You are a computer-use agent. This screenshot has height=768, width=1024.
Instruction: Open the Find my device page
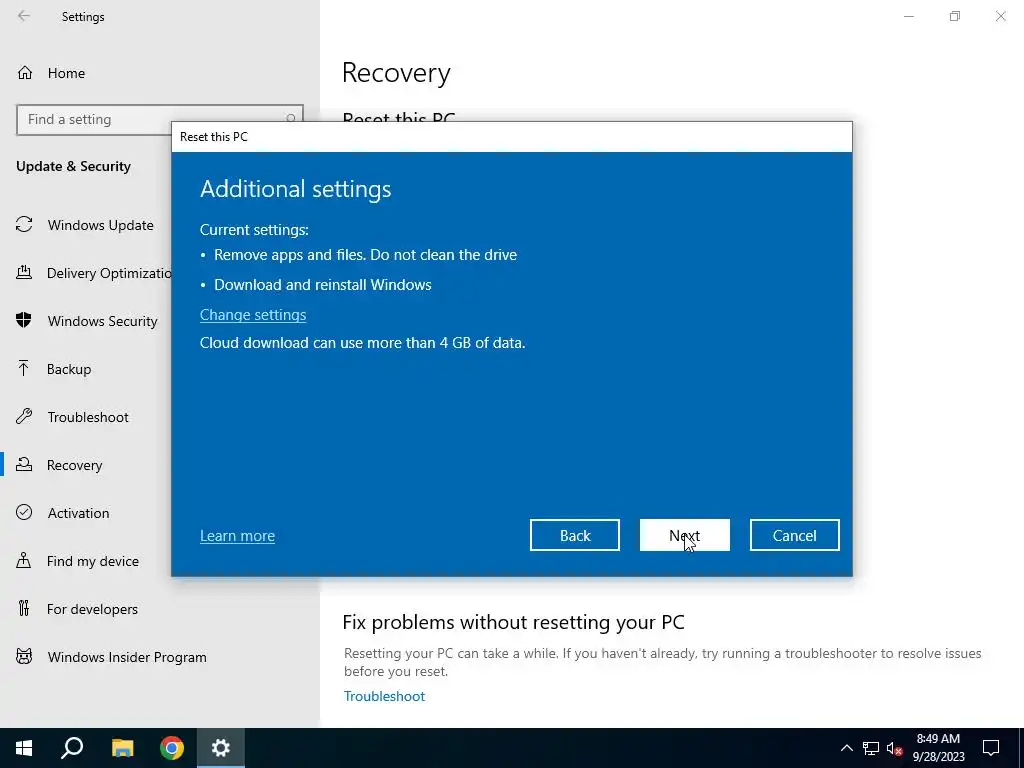[93, 561]
